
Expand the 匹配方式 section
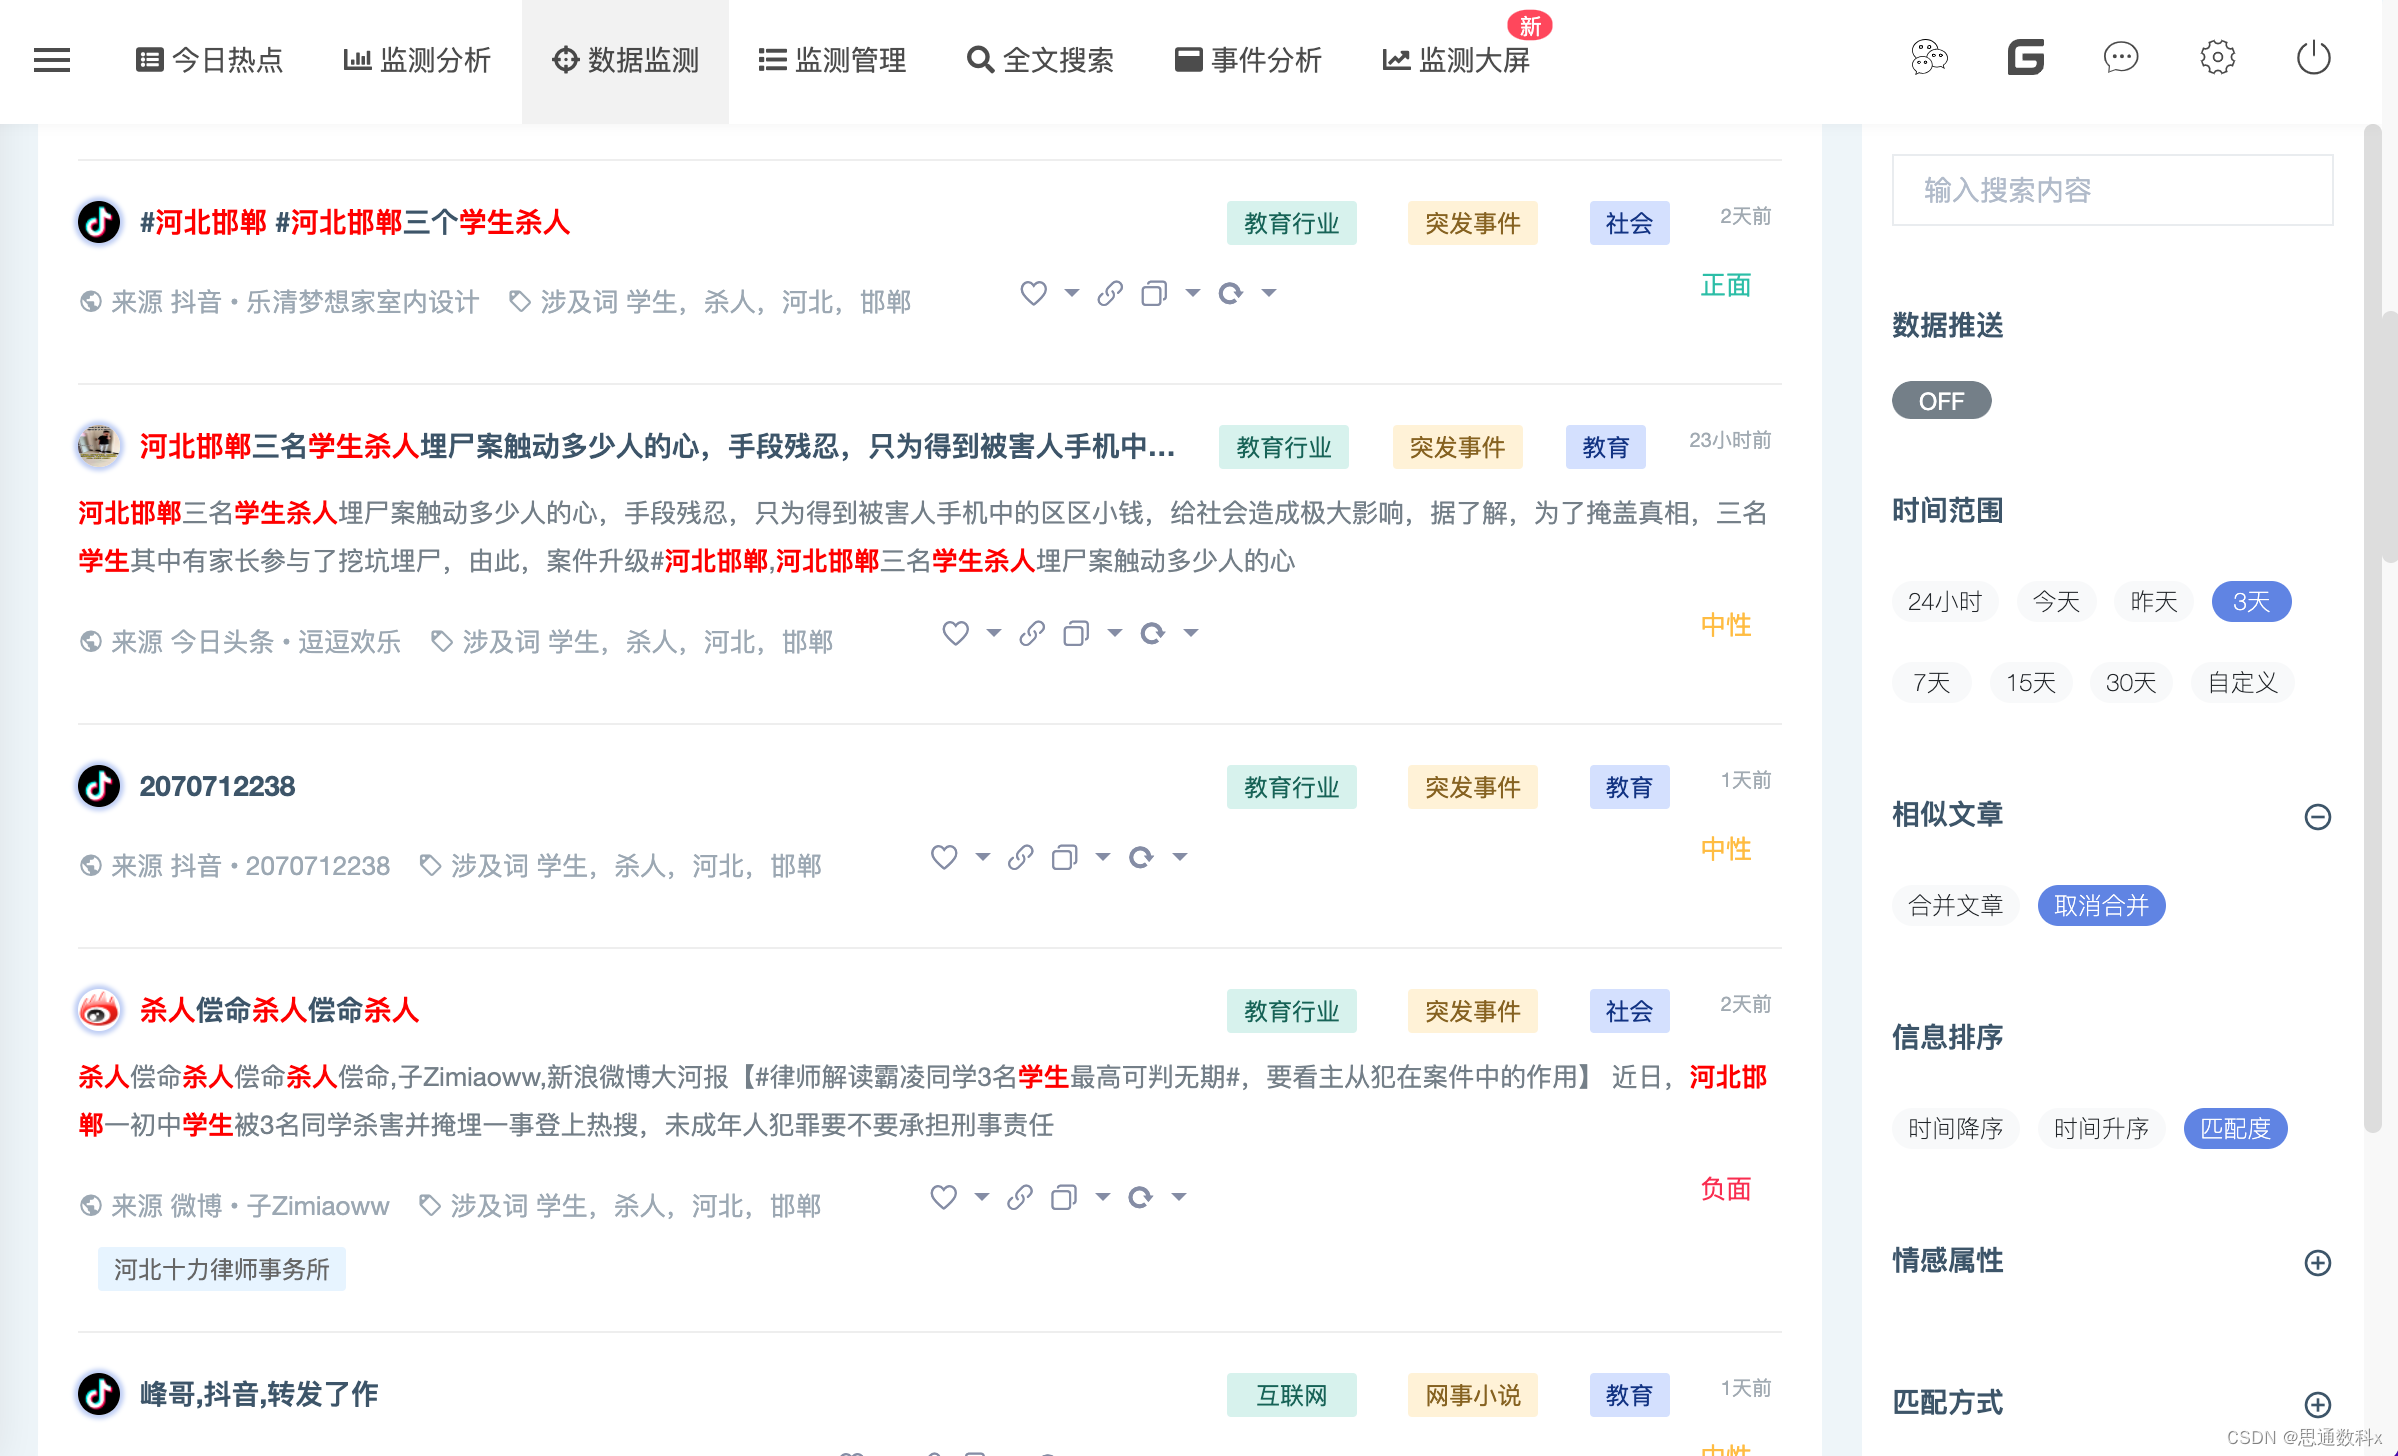2317,1404
